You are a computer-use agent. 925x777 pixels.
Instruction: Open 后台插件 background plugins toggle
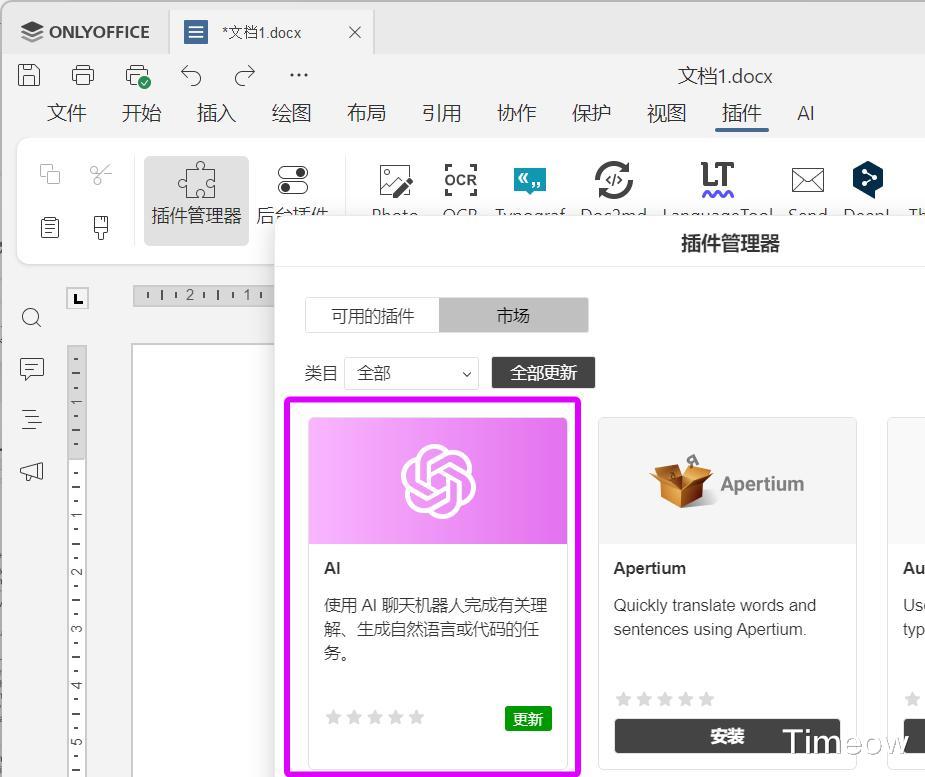click(293, 192)
